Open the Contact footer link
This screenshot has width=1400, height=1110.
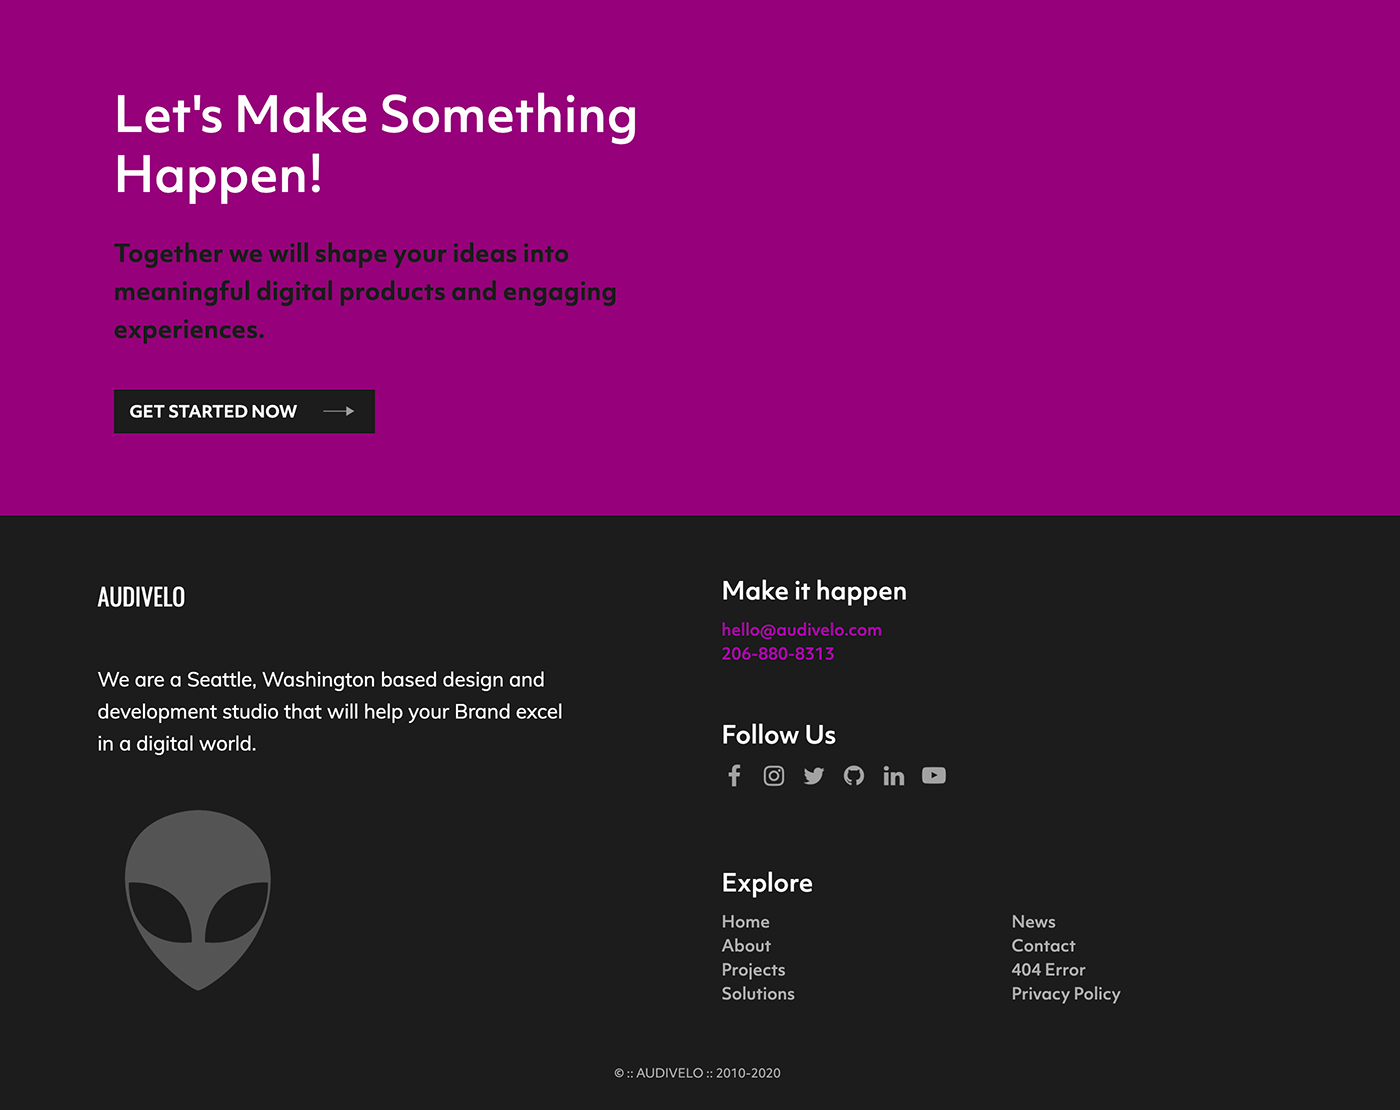pos(1044,946)
